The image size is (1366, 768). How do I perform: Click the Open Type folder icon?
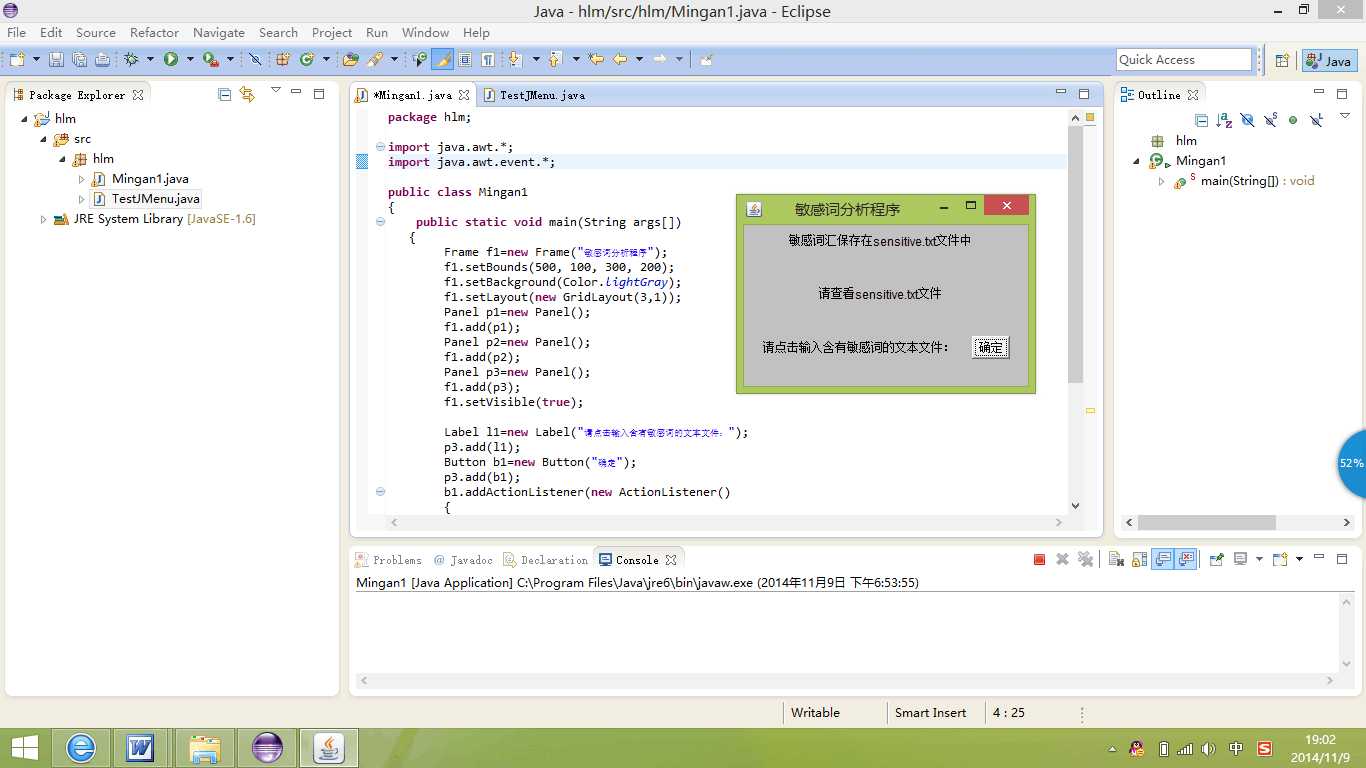click(351, 60)
